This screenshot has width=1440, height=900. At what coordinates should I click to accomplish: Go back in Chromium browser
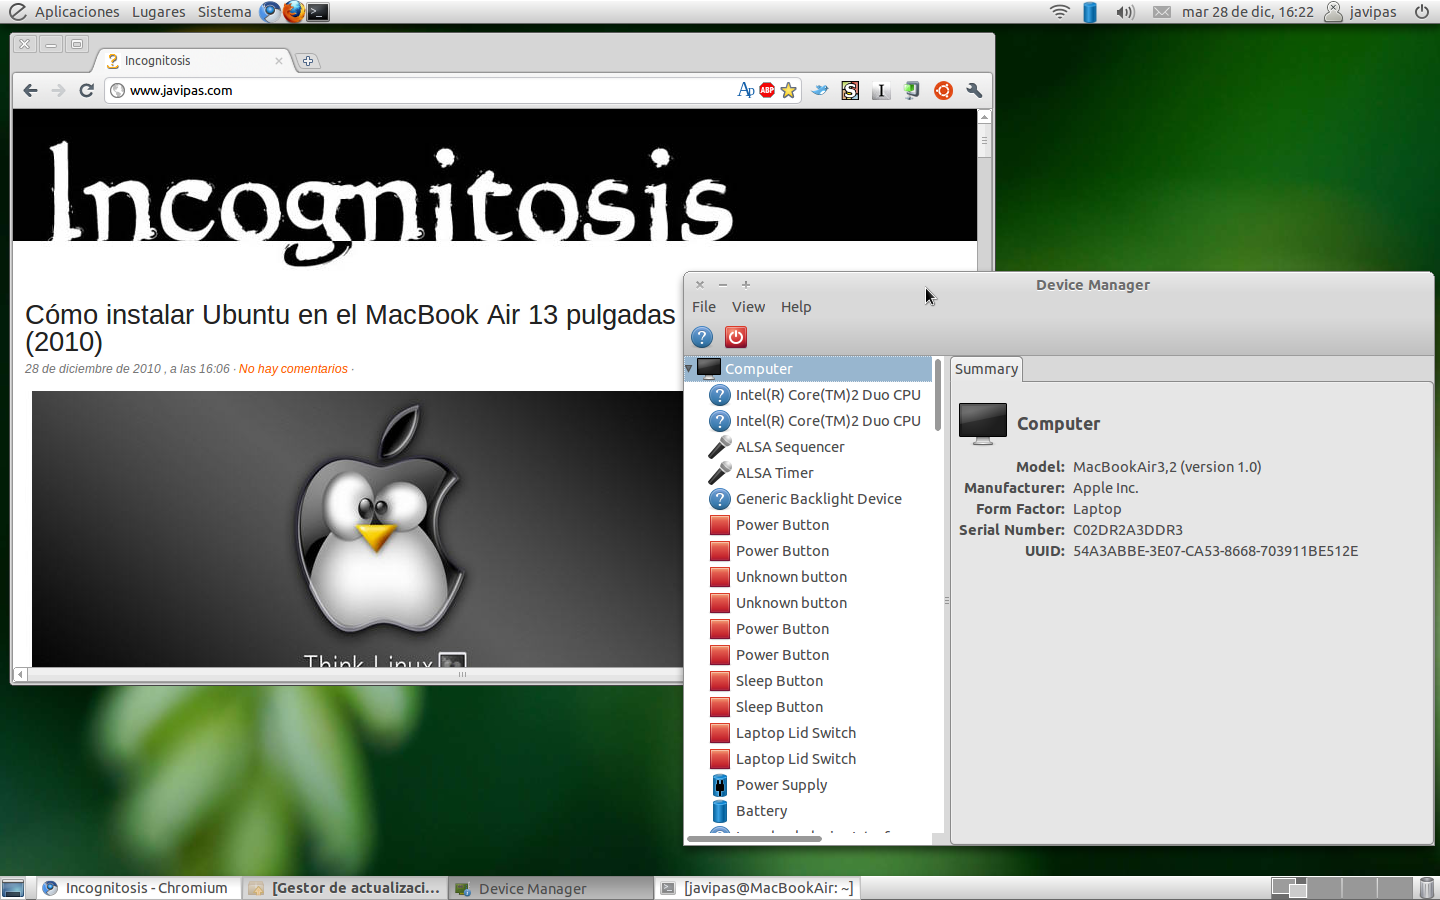(30, 90)
